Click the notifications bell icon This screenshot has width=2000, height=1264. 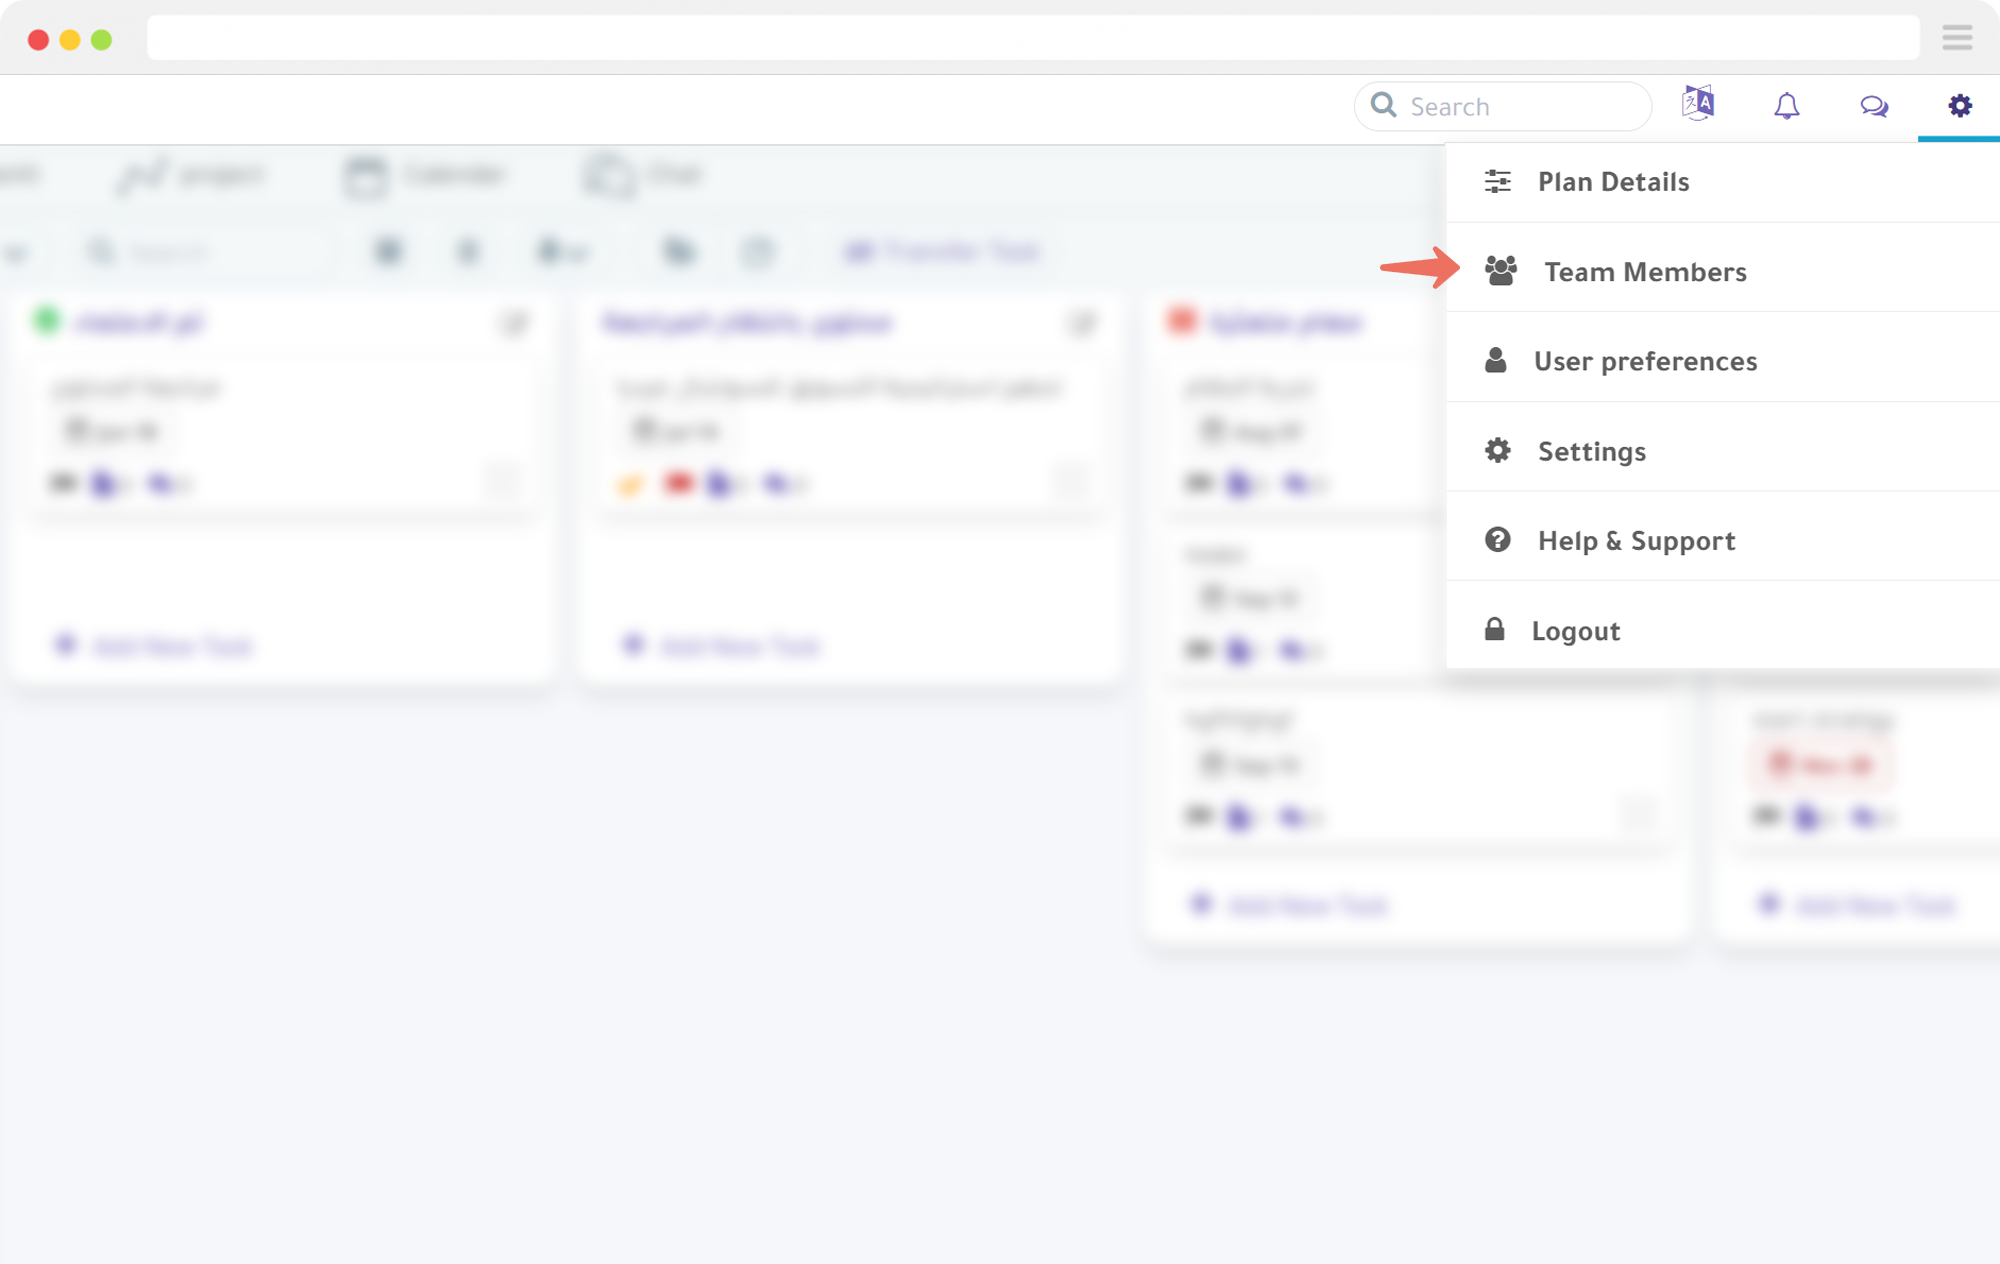[1786, 105]
